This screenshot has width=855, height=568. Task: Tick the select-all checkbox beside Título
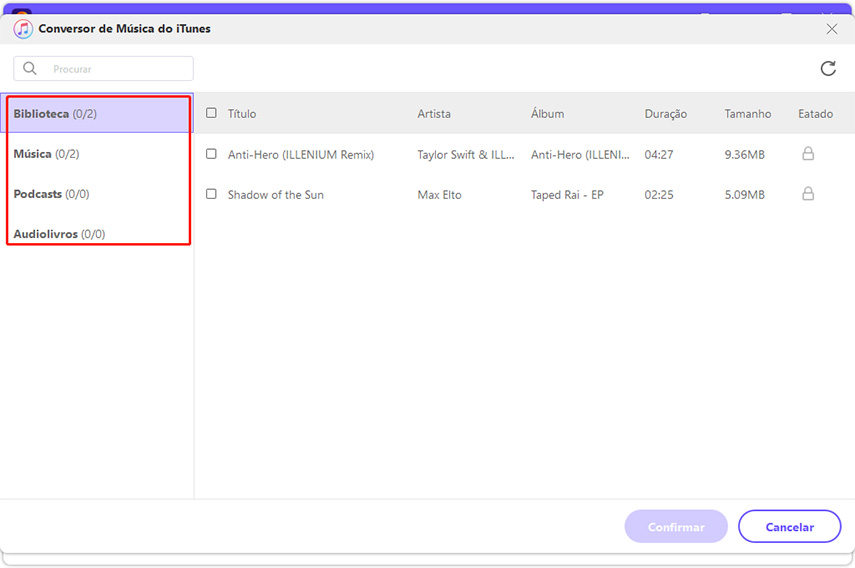(211, 113)
